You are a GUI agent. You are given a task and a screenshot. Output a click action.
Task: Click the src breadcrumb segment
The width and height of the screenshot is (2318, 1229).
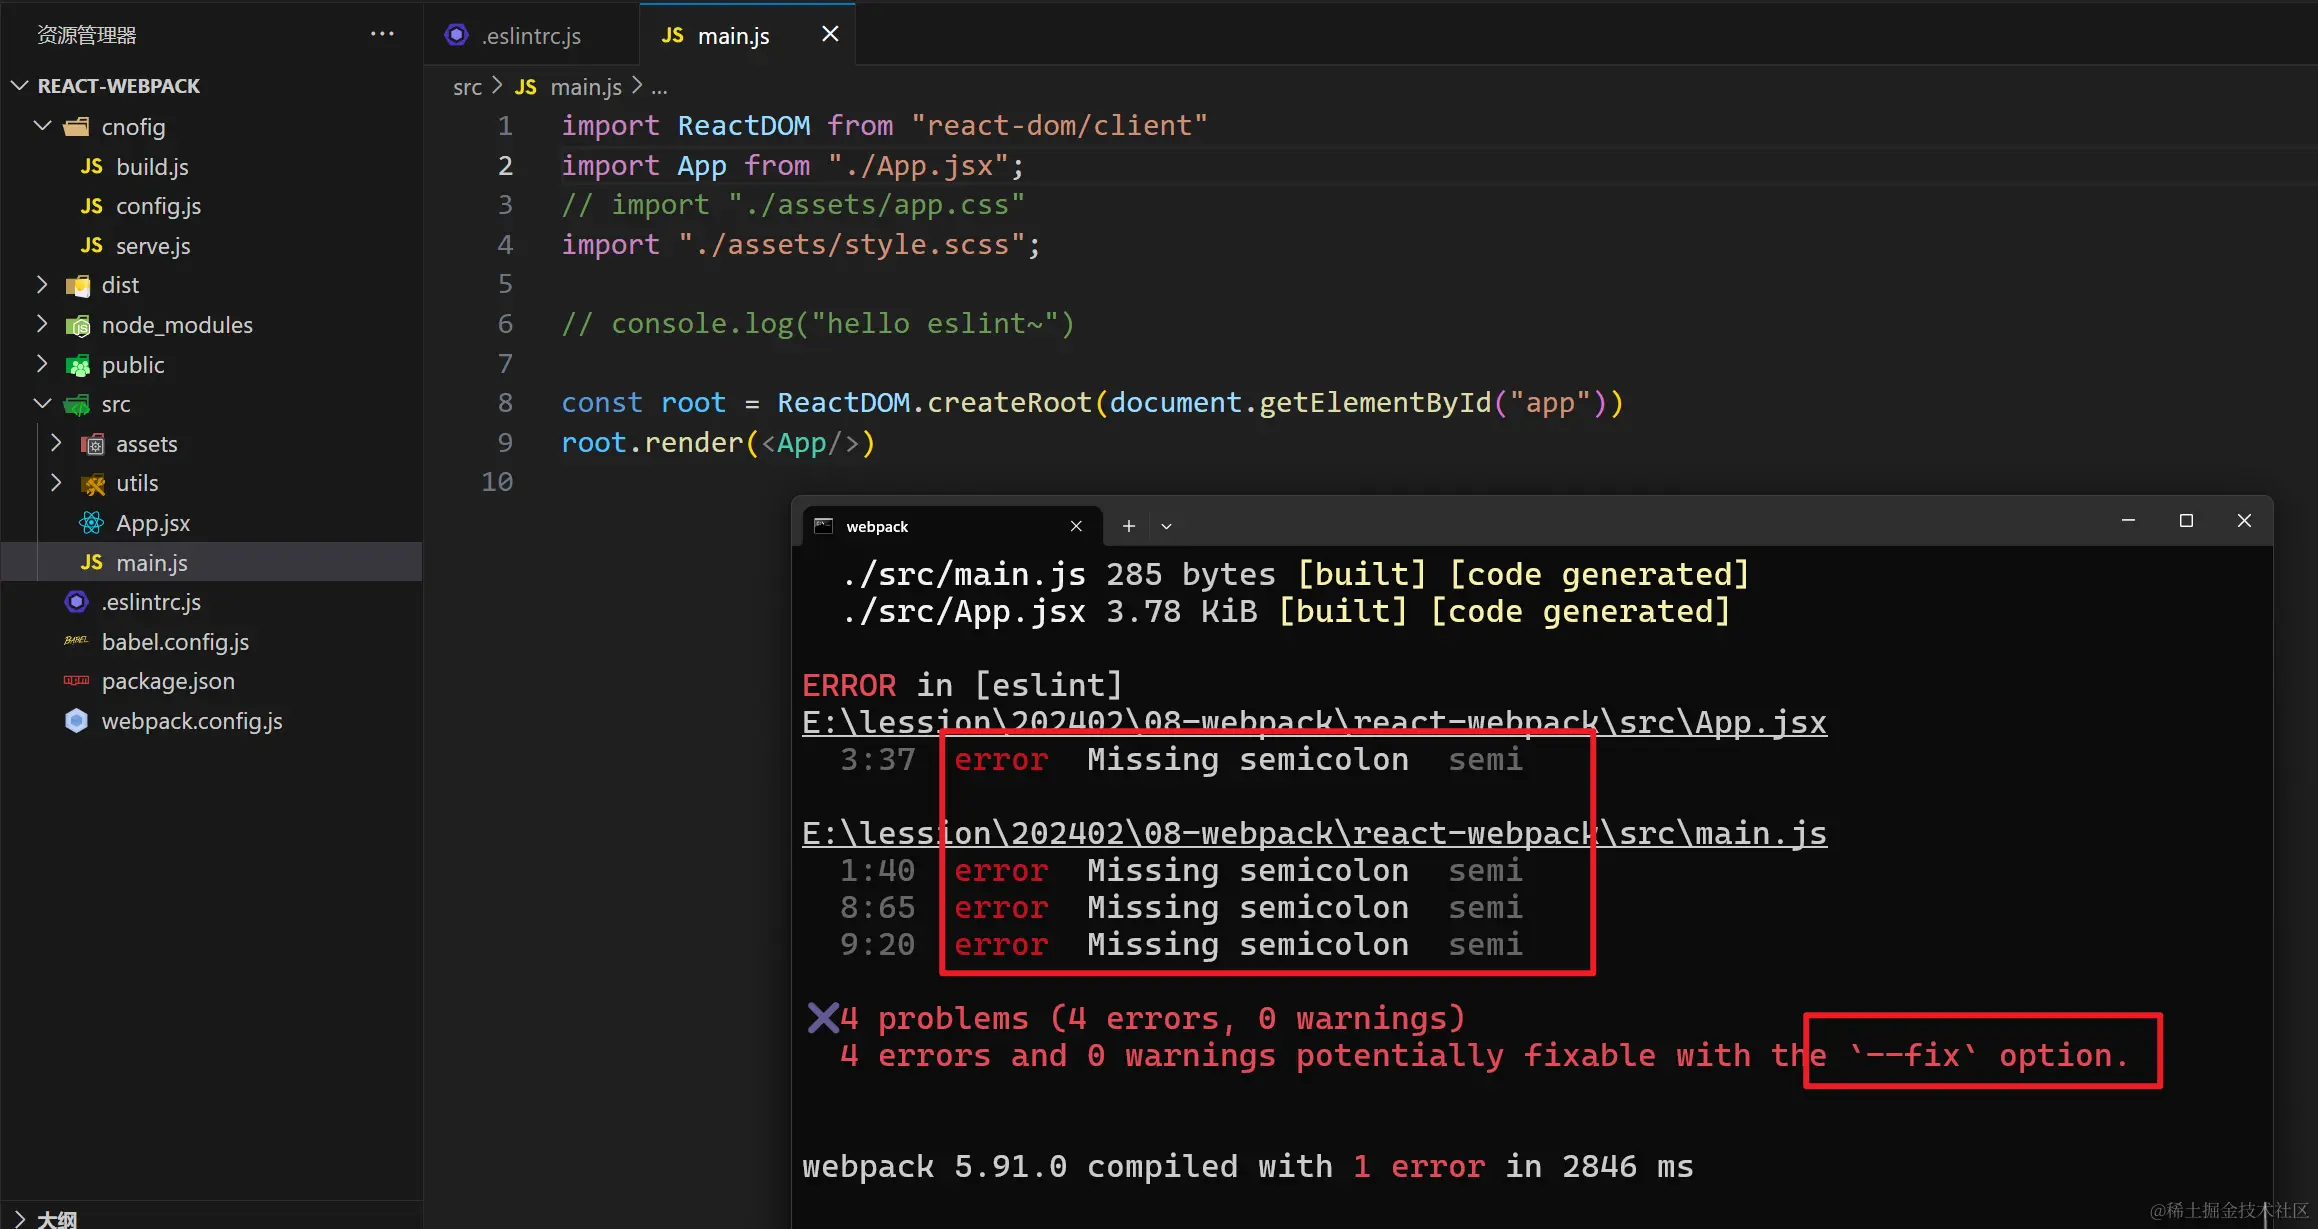coord(467,87)
